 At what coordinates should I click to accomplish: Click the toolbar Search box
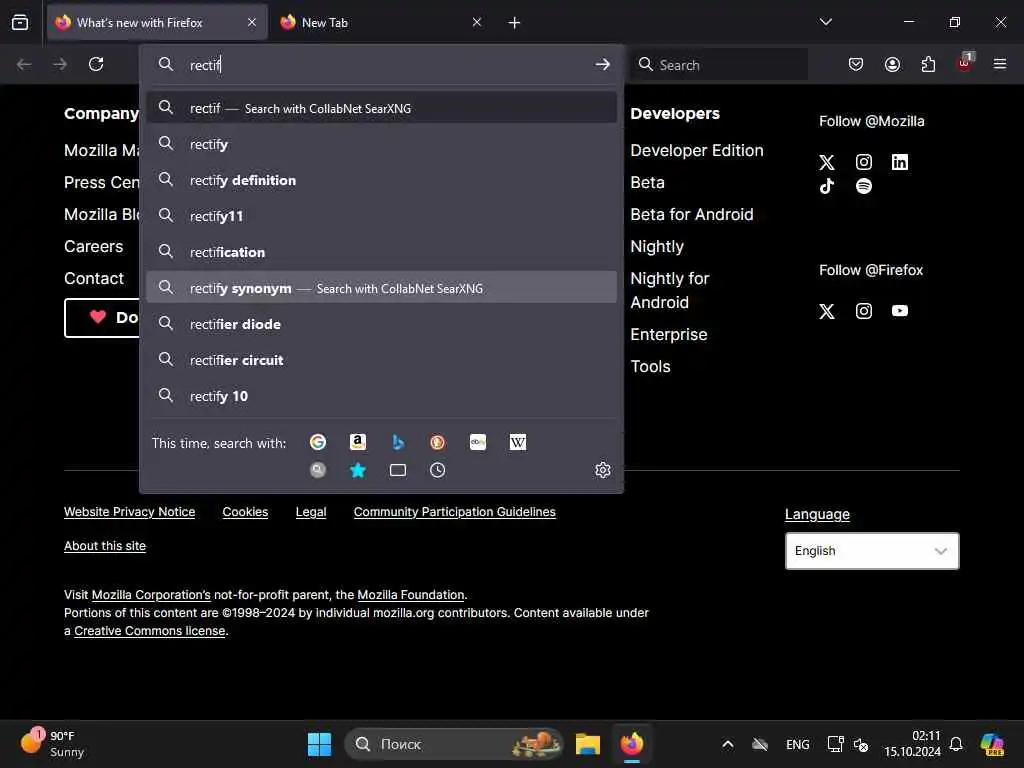[720, 64]
